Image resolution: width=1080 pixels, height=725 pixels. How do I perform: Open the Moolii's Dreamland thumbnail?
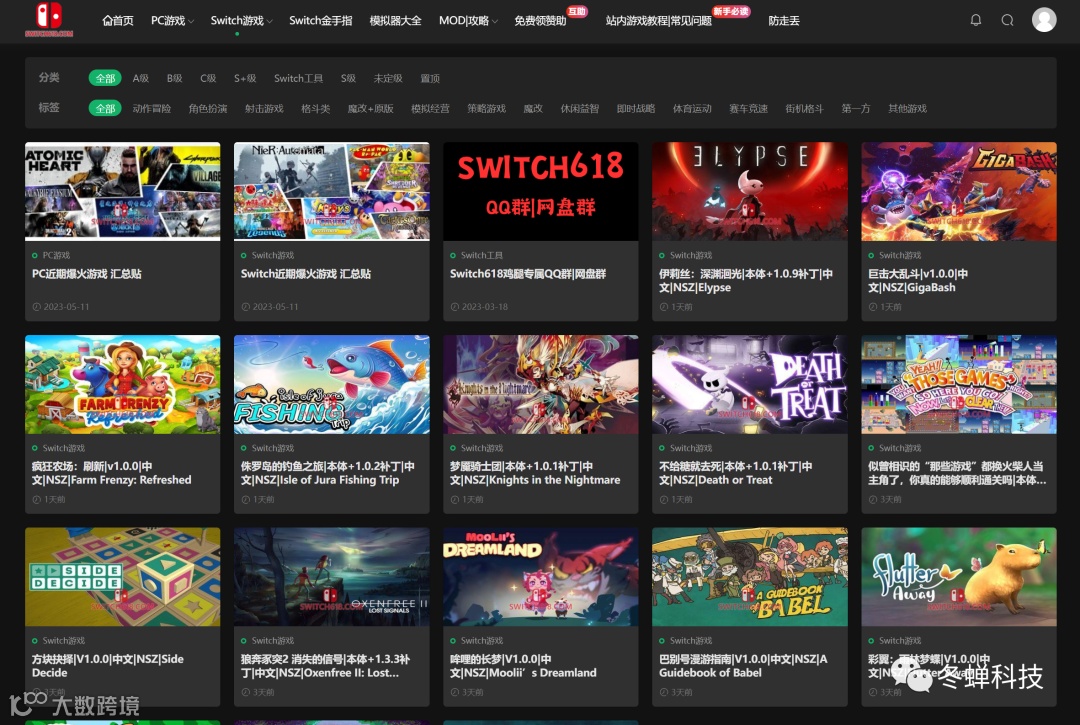[541, 577]
